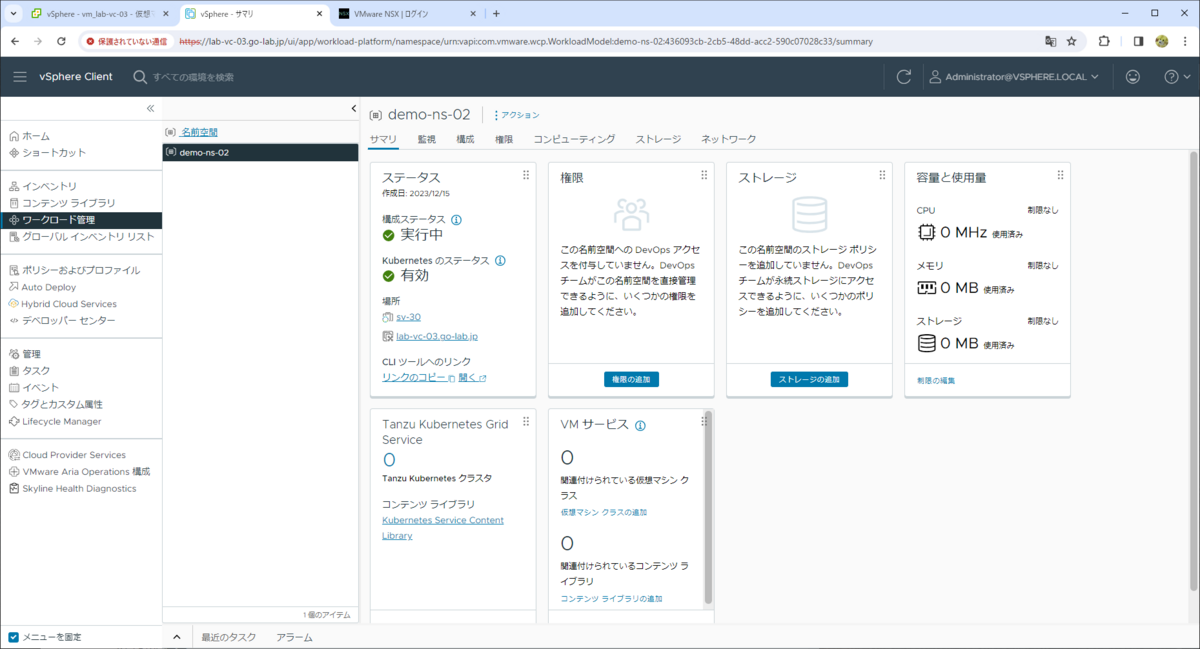Viewport: 1200px width, 649px height.
Task: Toggle the メニューを固定 checkbox
Action: (x=14, y=637)
